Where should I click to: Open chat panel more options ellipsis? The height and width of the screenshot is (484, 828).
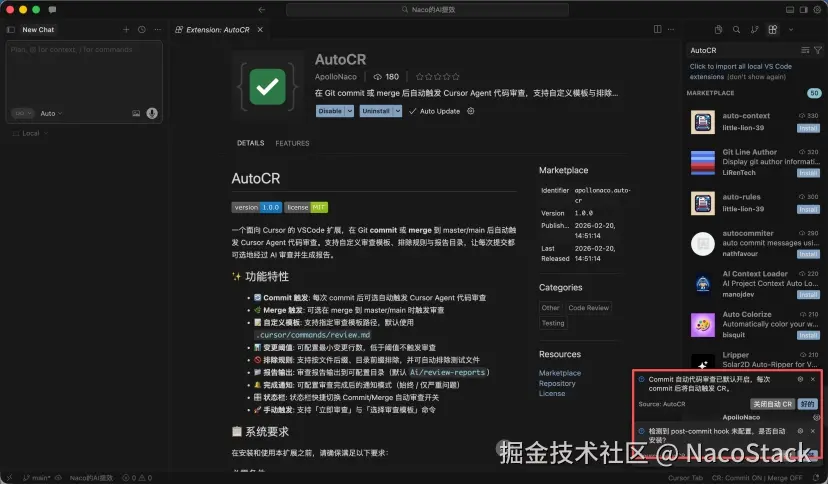(x=157, y=30)
